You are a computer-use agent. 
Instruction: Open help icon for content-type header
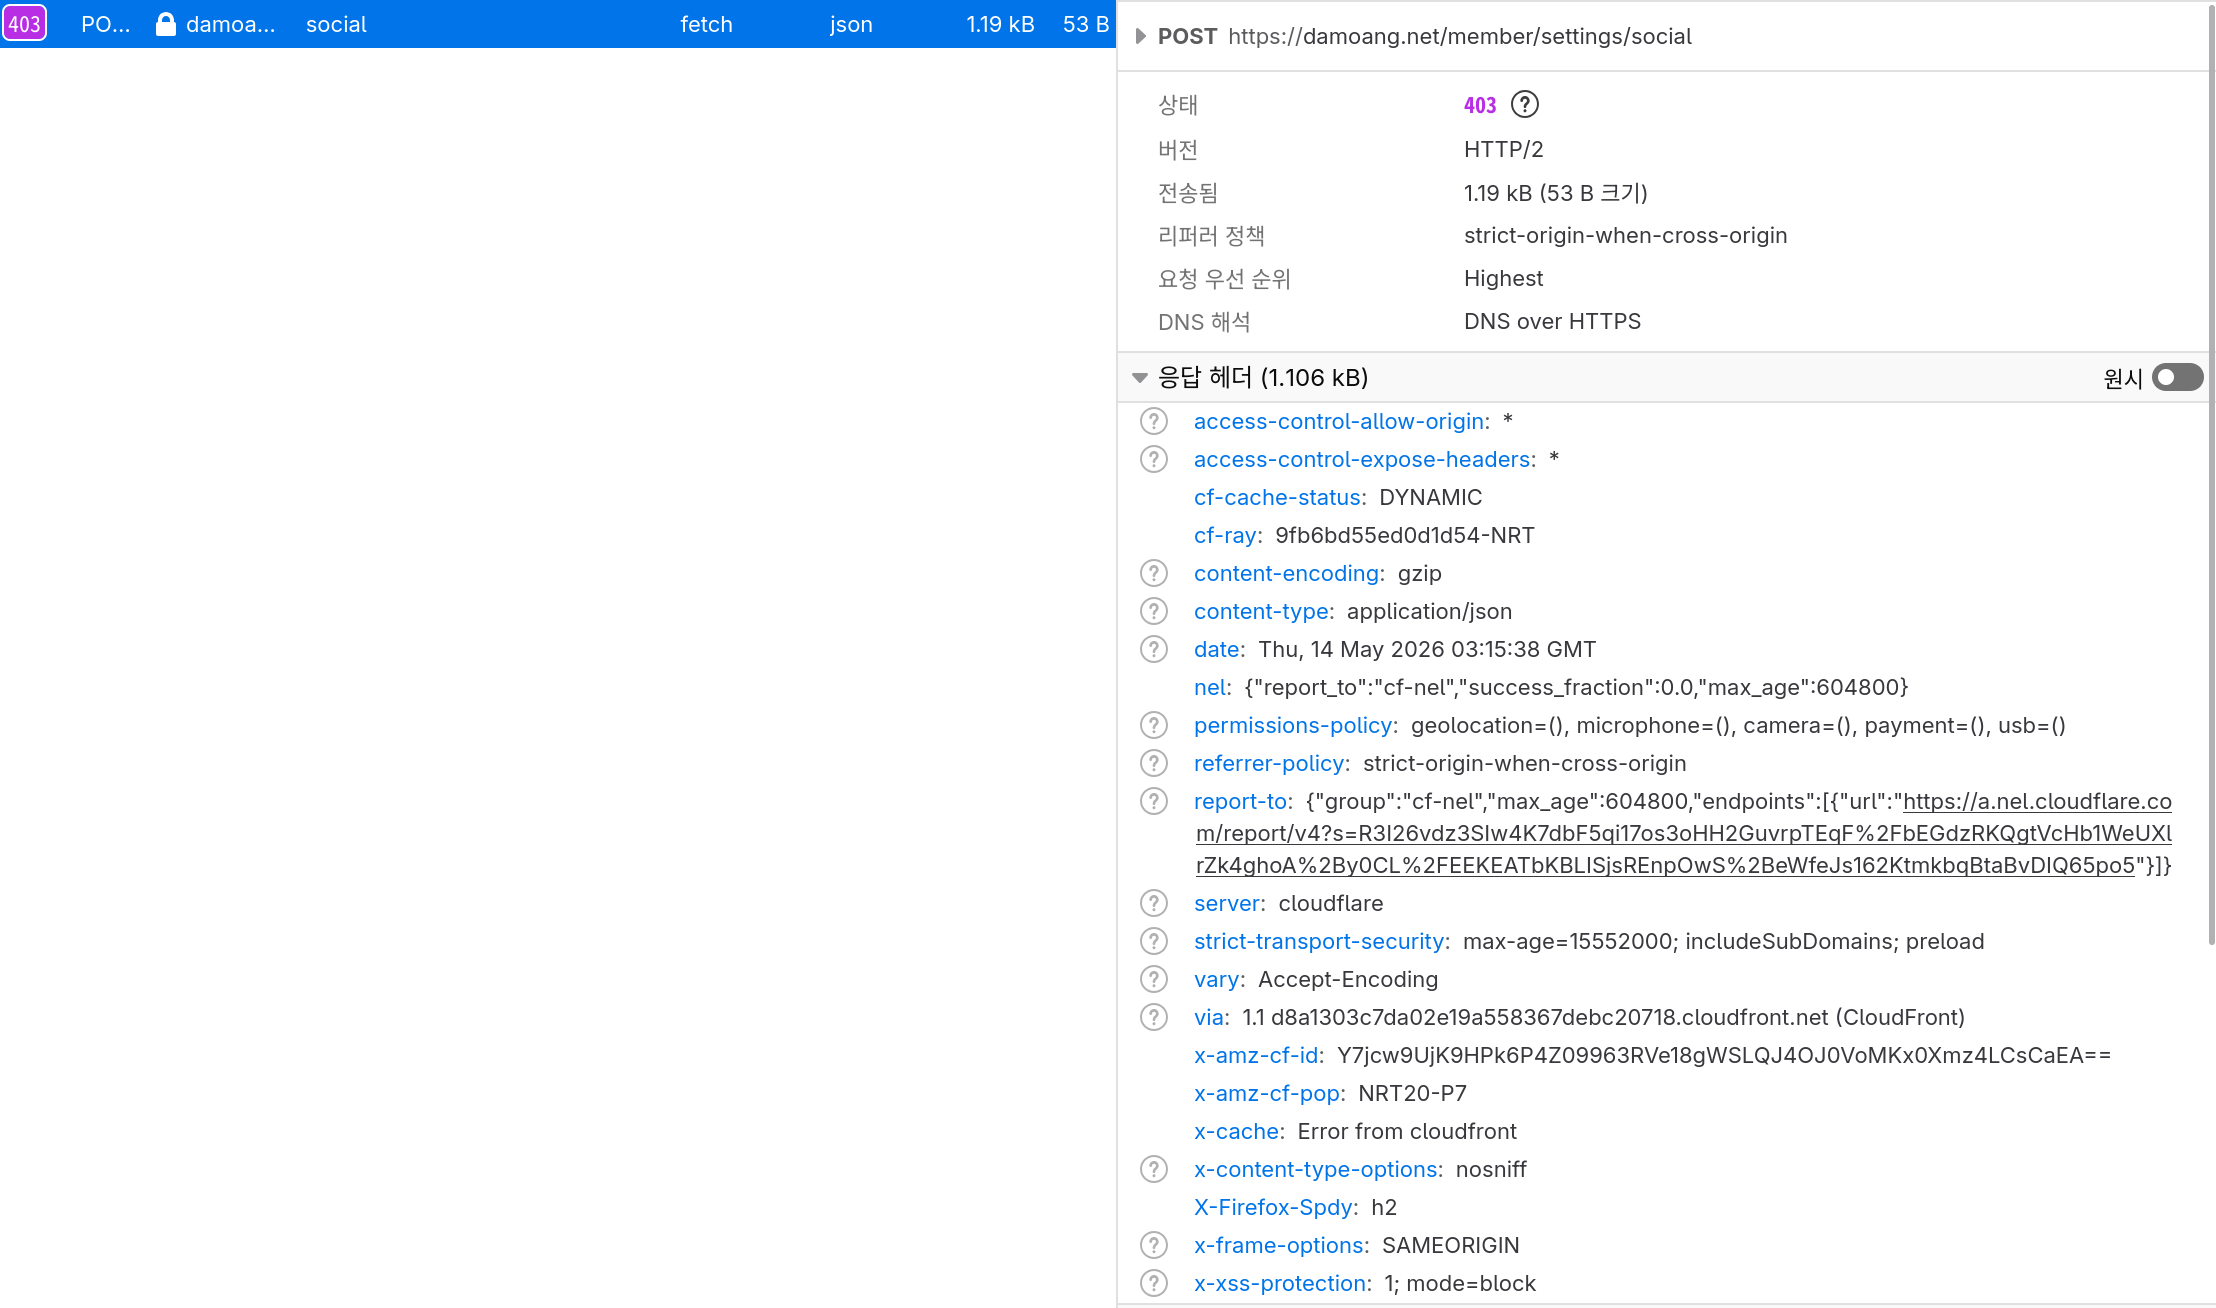point(1154,611)
